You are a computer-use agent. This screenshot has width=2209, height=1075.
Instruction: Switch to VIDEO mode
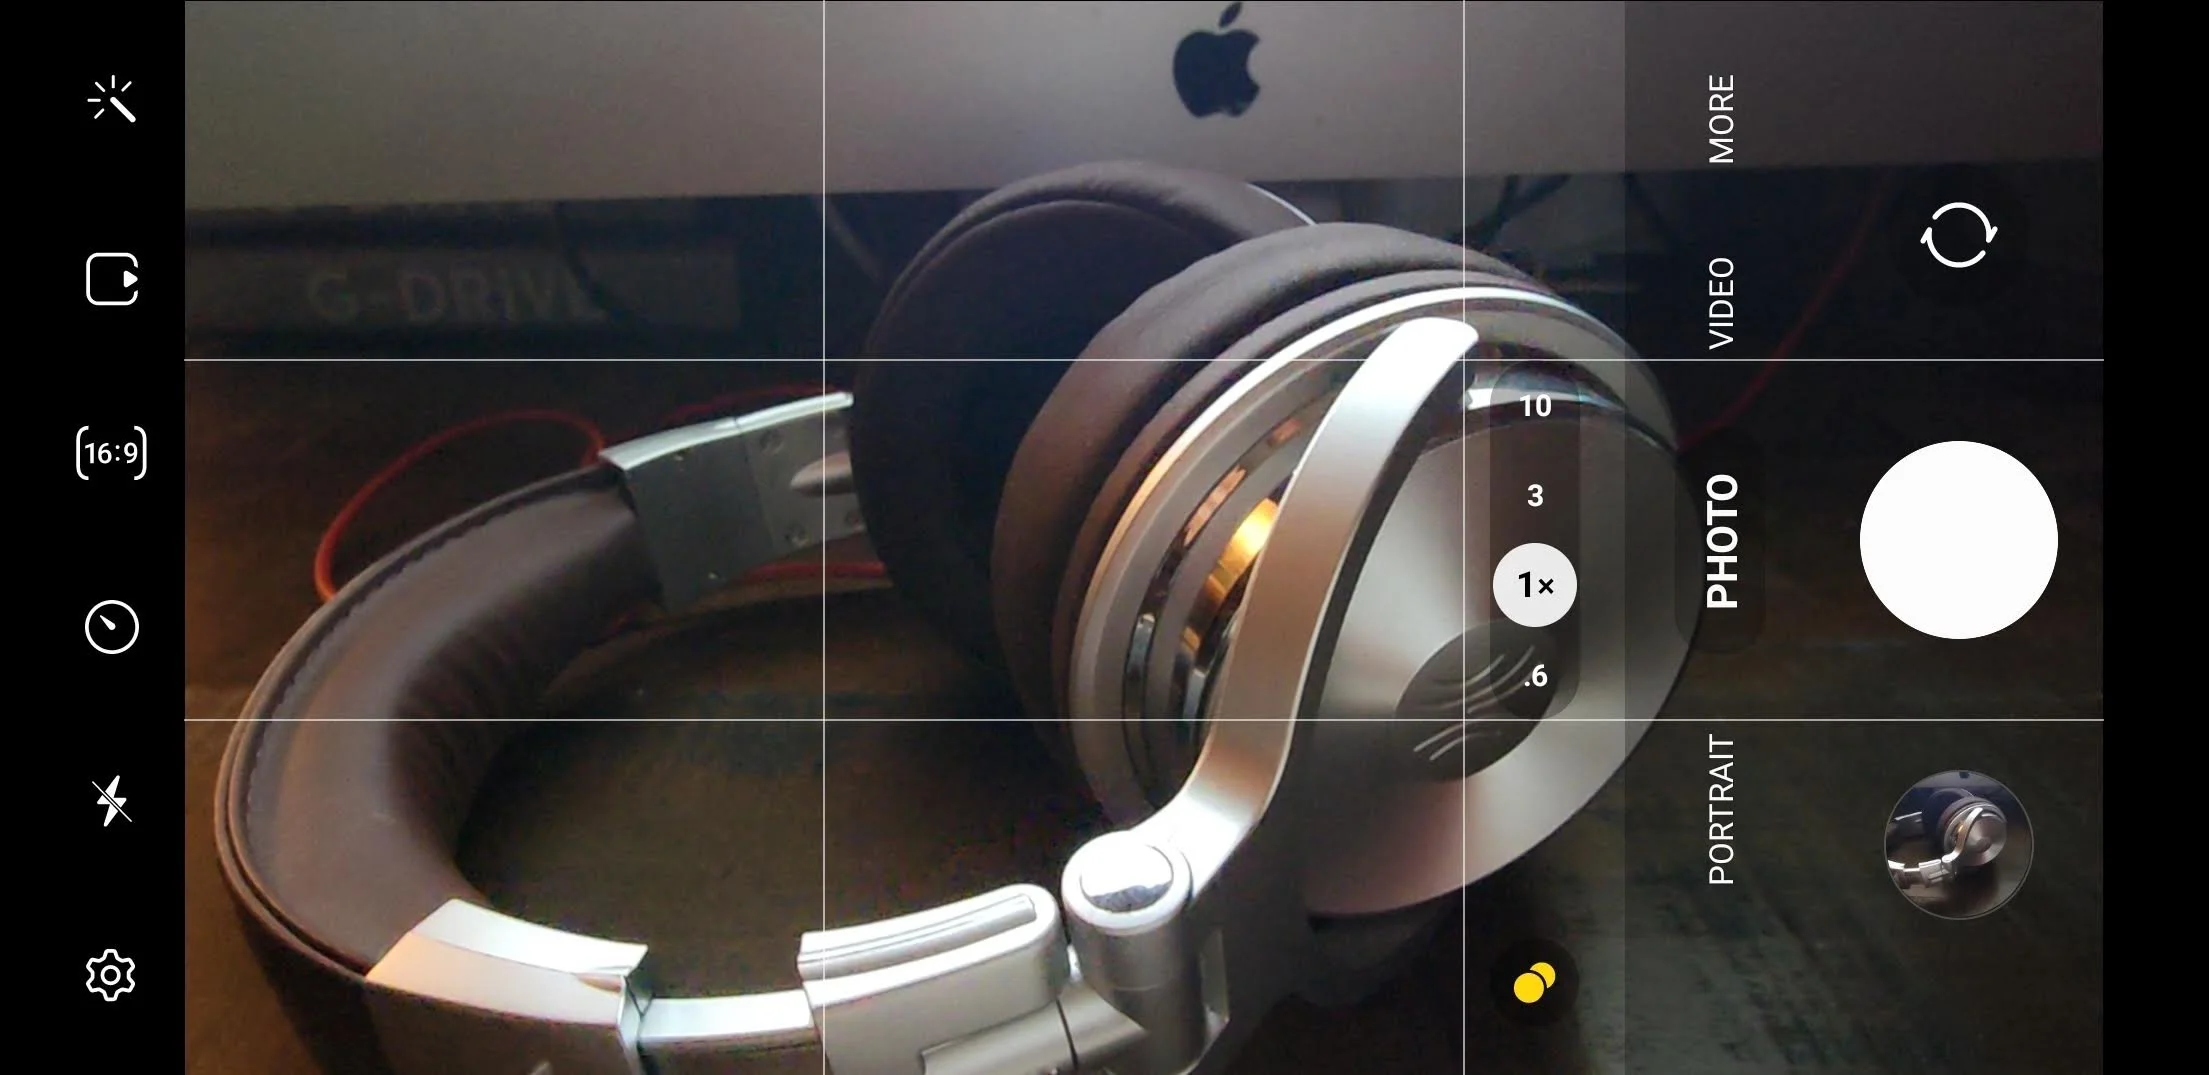click(1721, 303)
